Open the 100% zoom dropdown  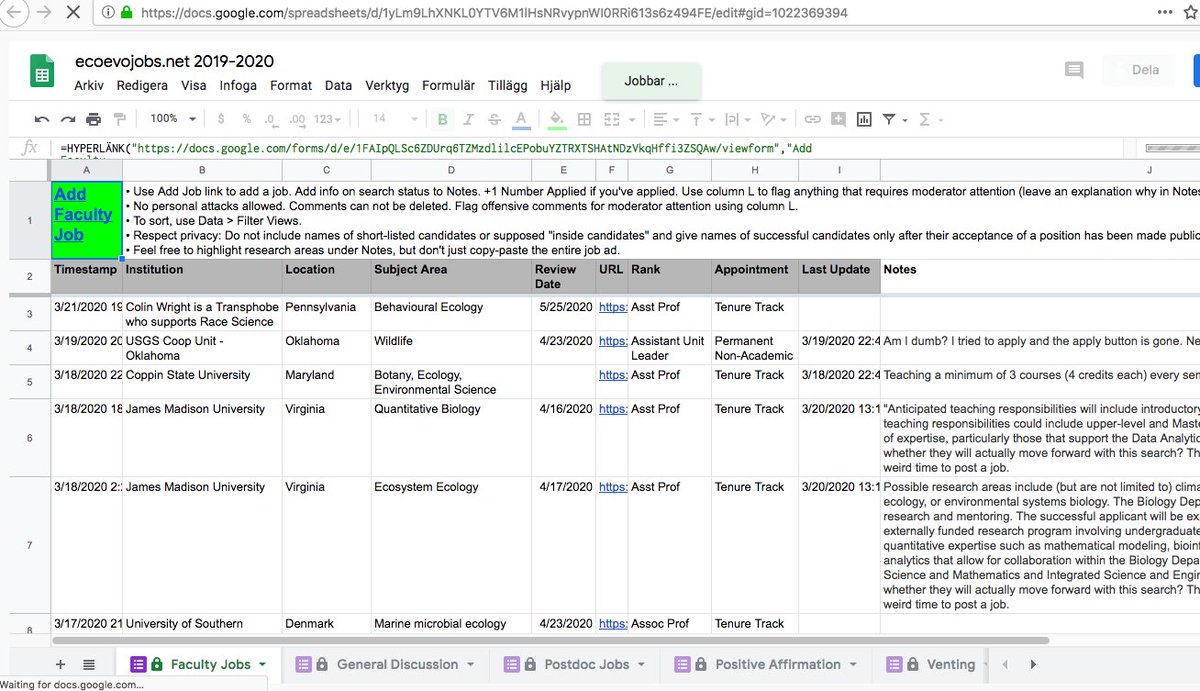coord(172,119)
